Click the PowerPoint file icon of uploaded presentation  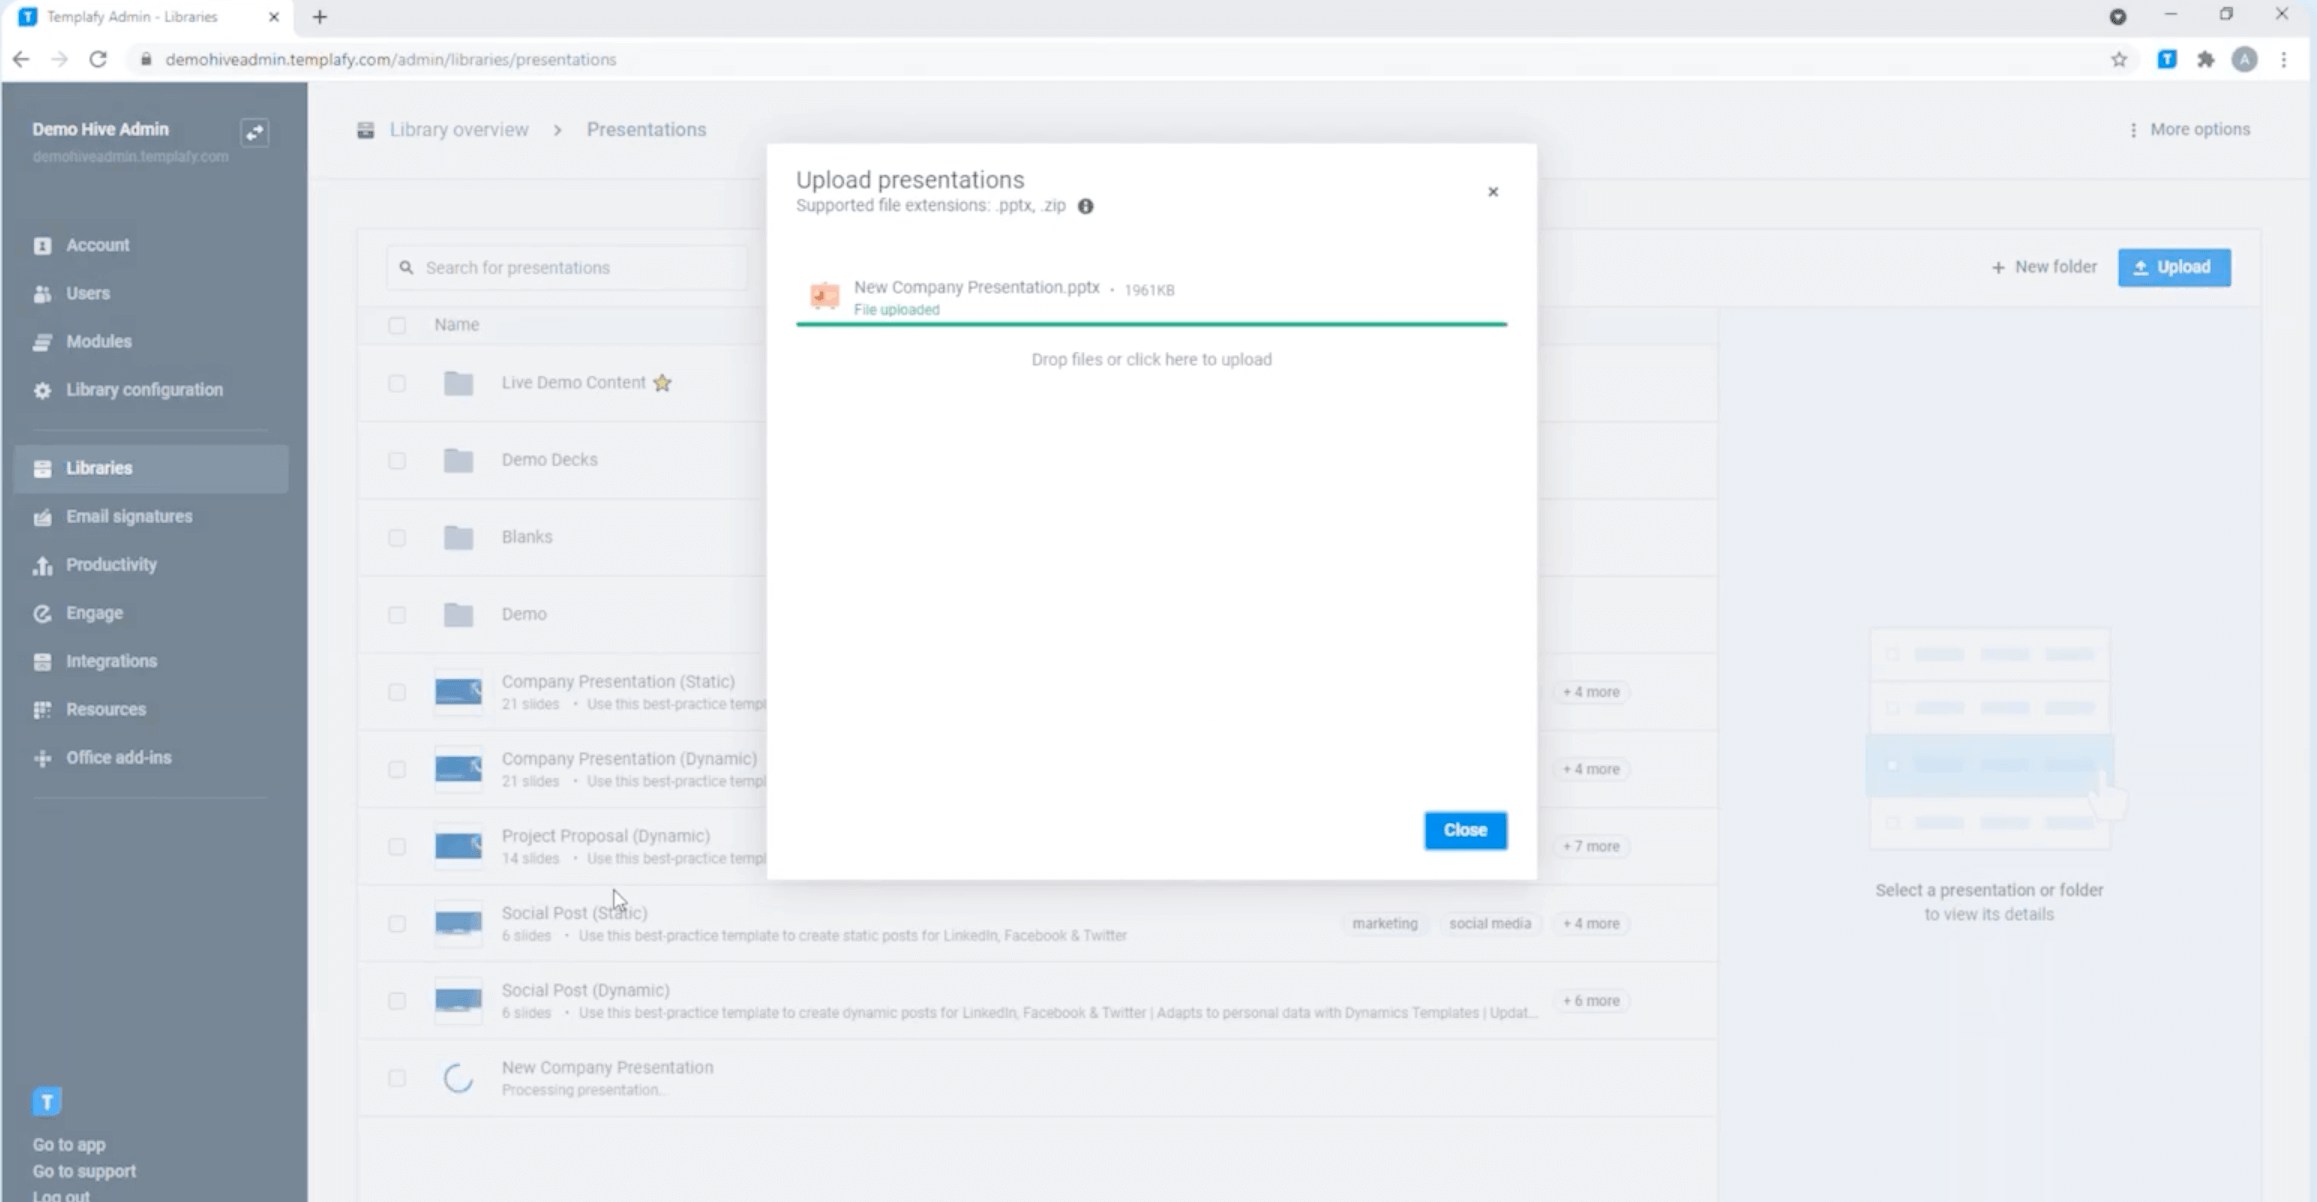pyautogui.click(x=824, y=295)
